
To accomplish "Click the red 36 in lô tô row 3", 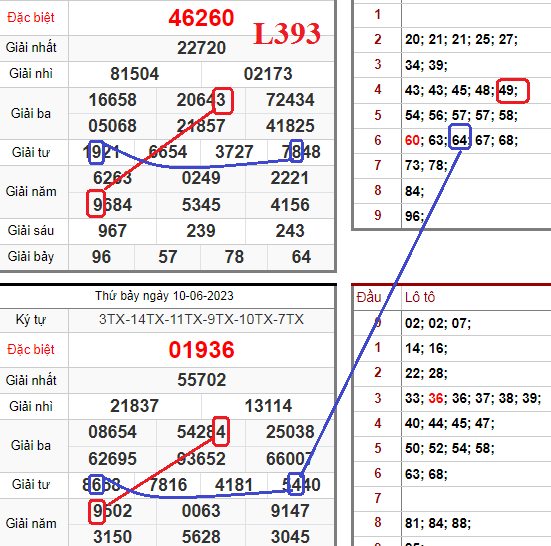I will pos(435,398).
